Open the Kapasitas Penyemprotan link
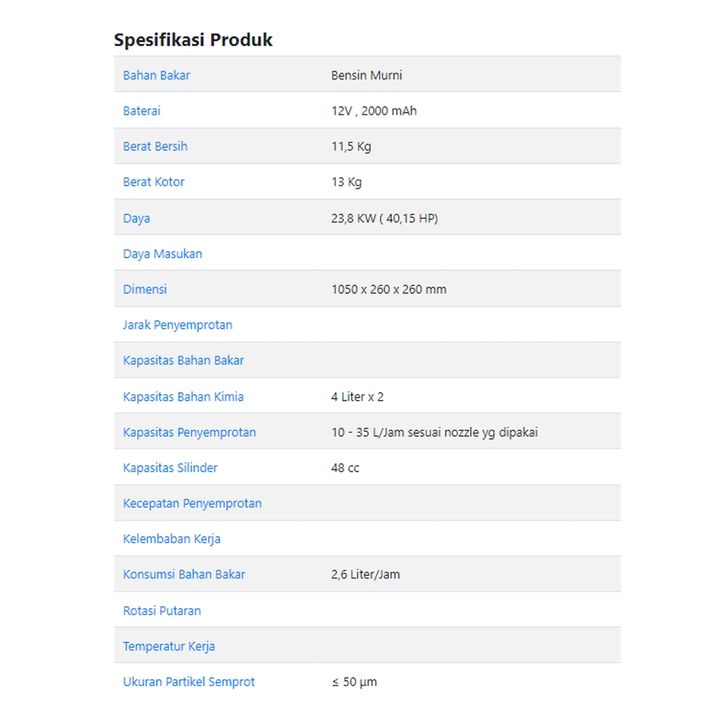The width and height of the screenshot is (726, 726). 189,432
